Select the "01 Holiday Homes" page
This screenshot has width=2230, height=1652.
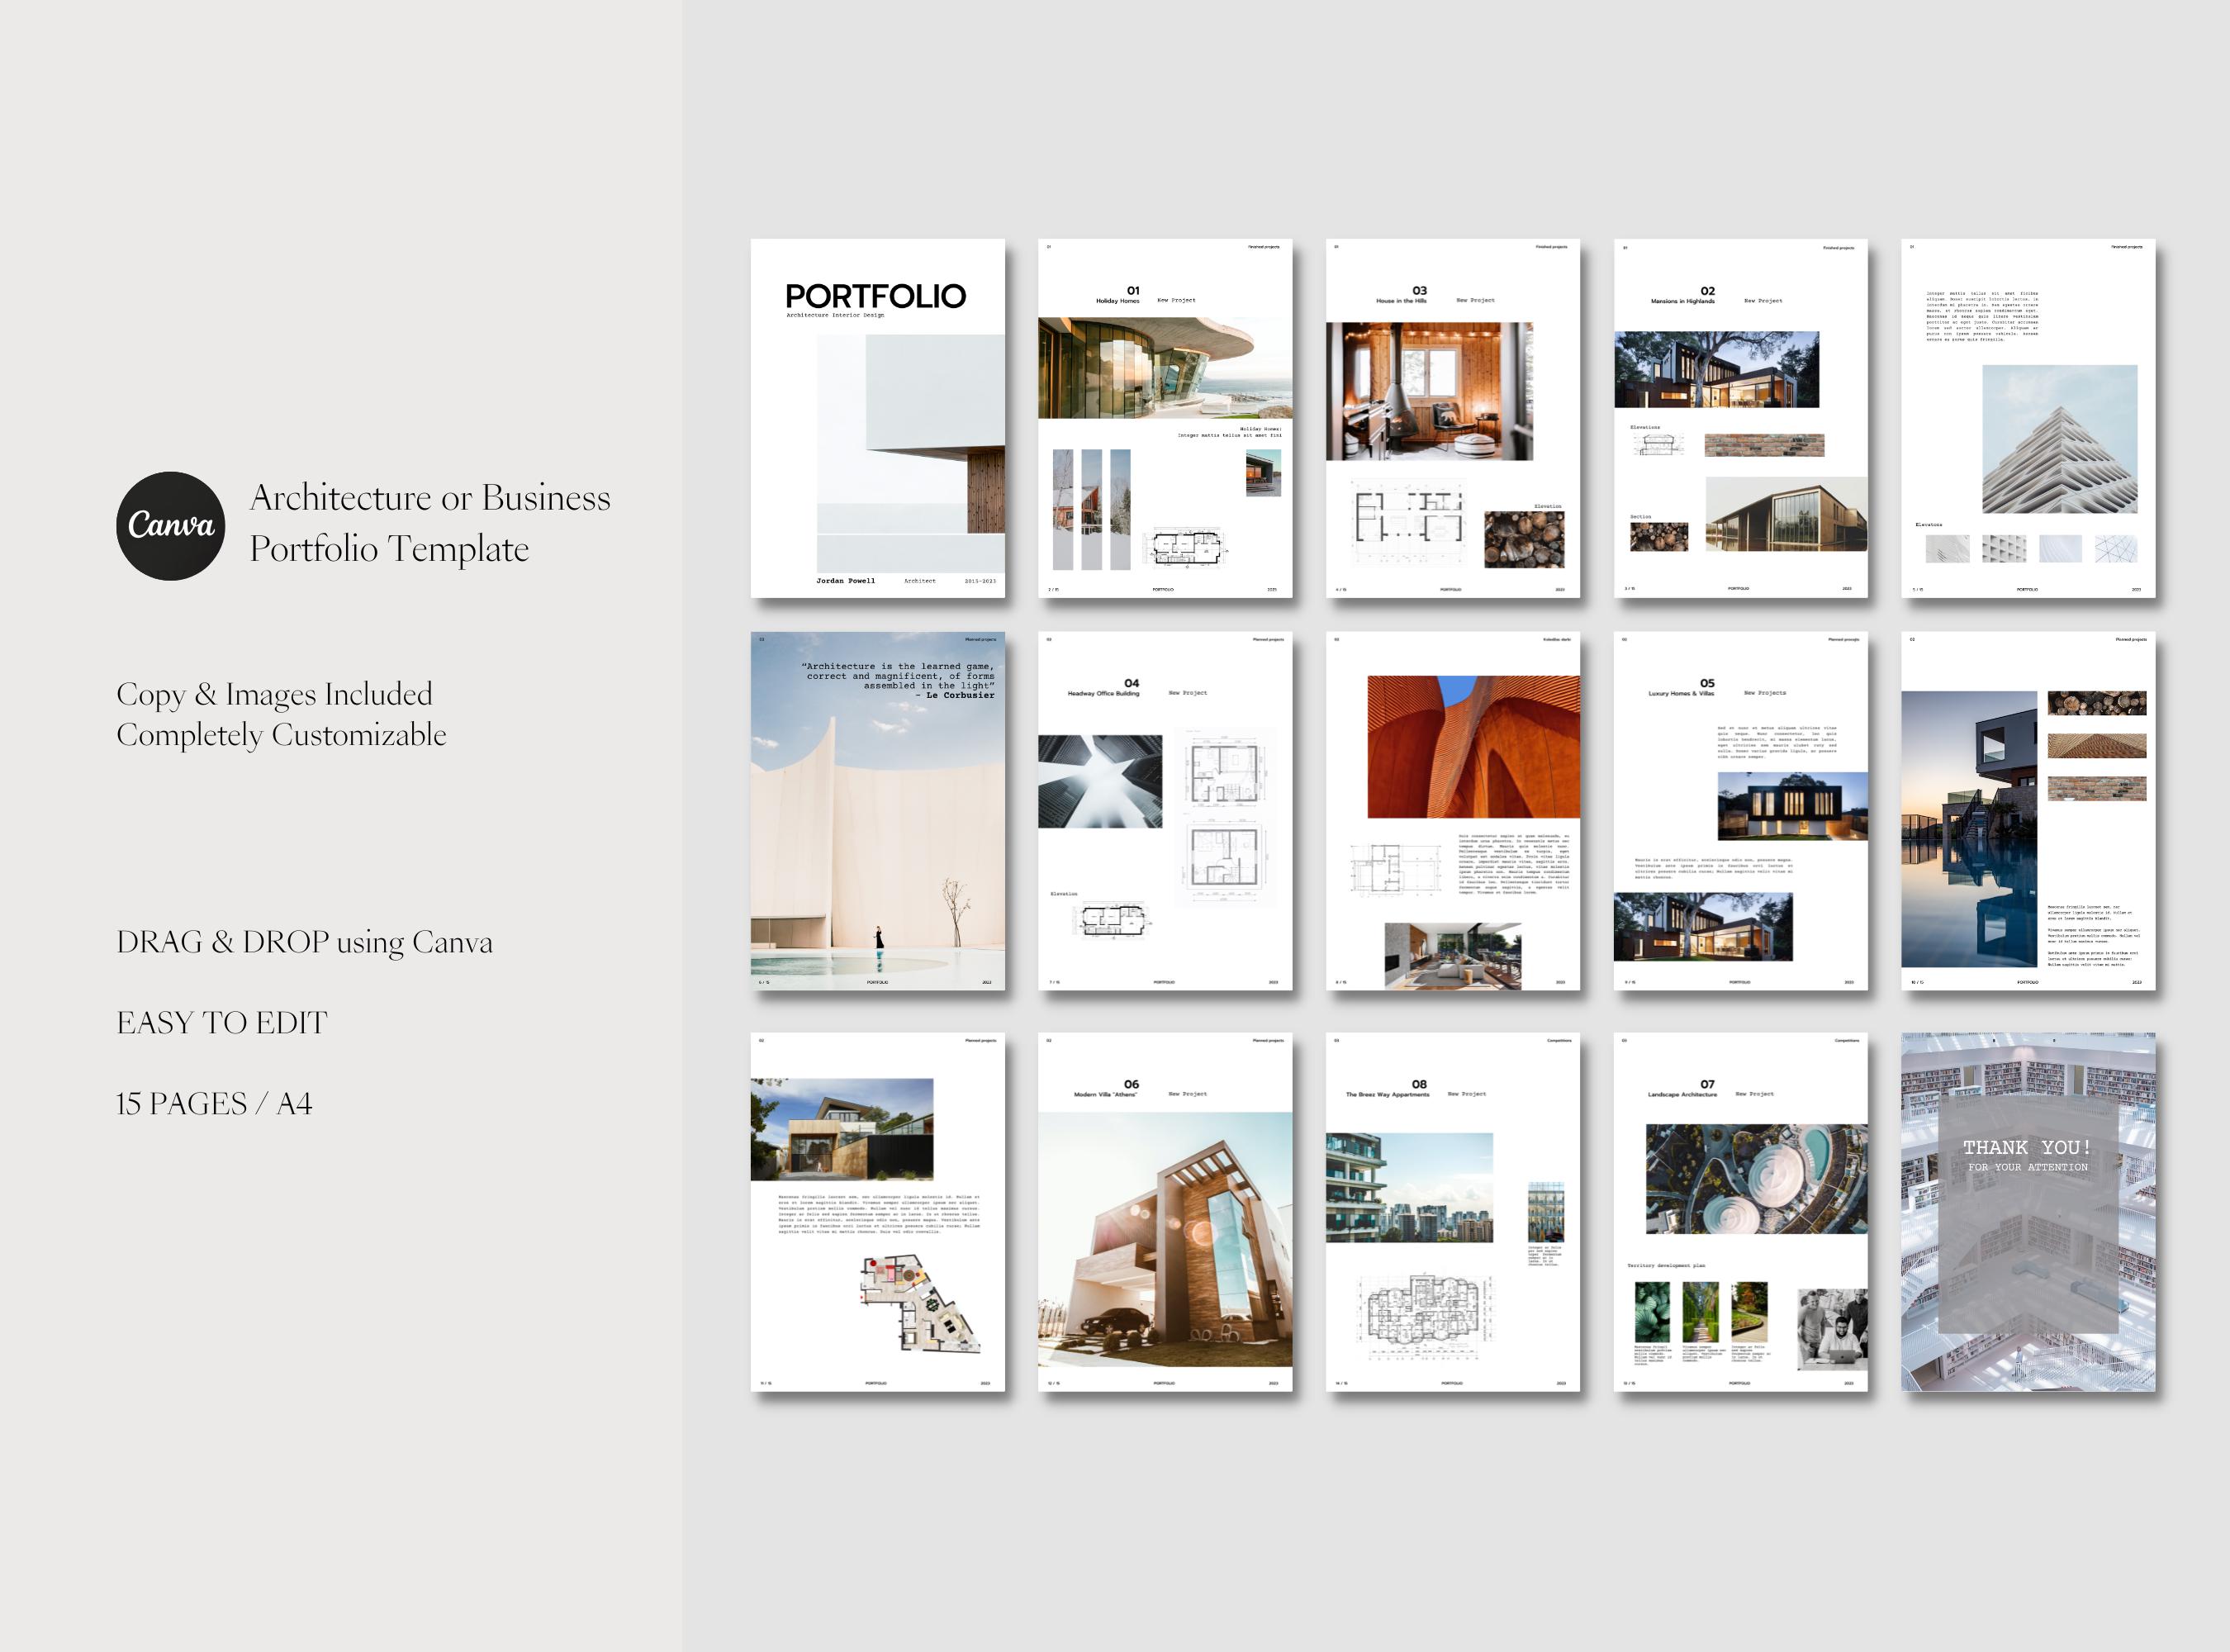click(1166, 420)
